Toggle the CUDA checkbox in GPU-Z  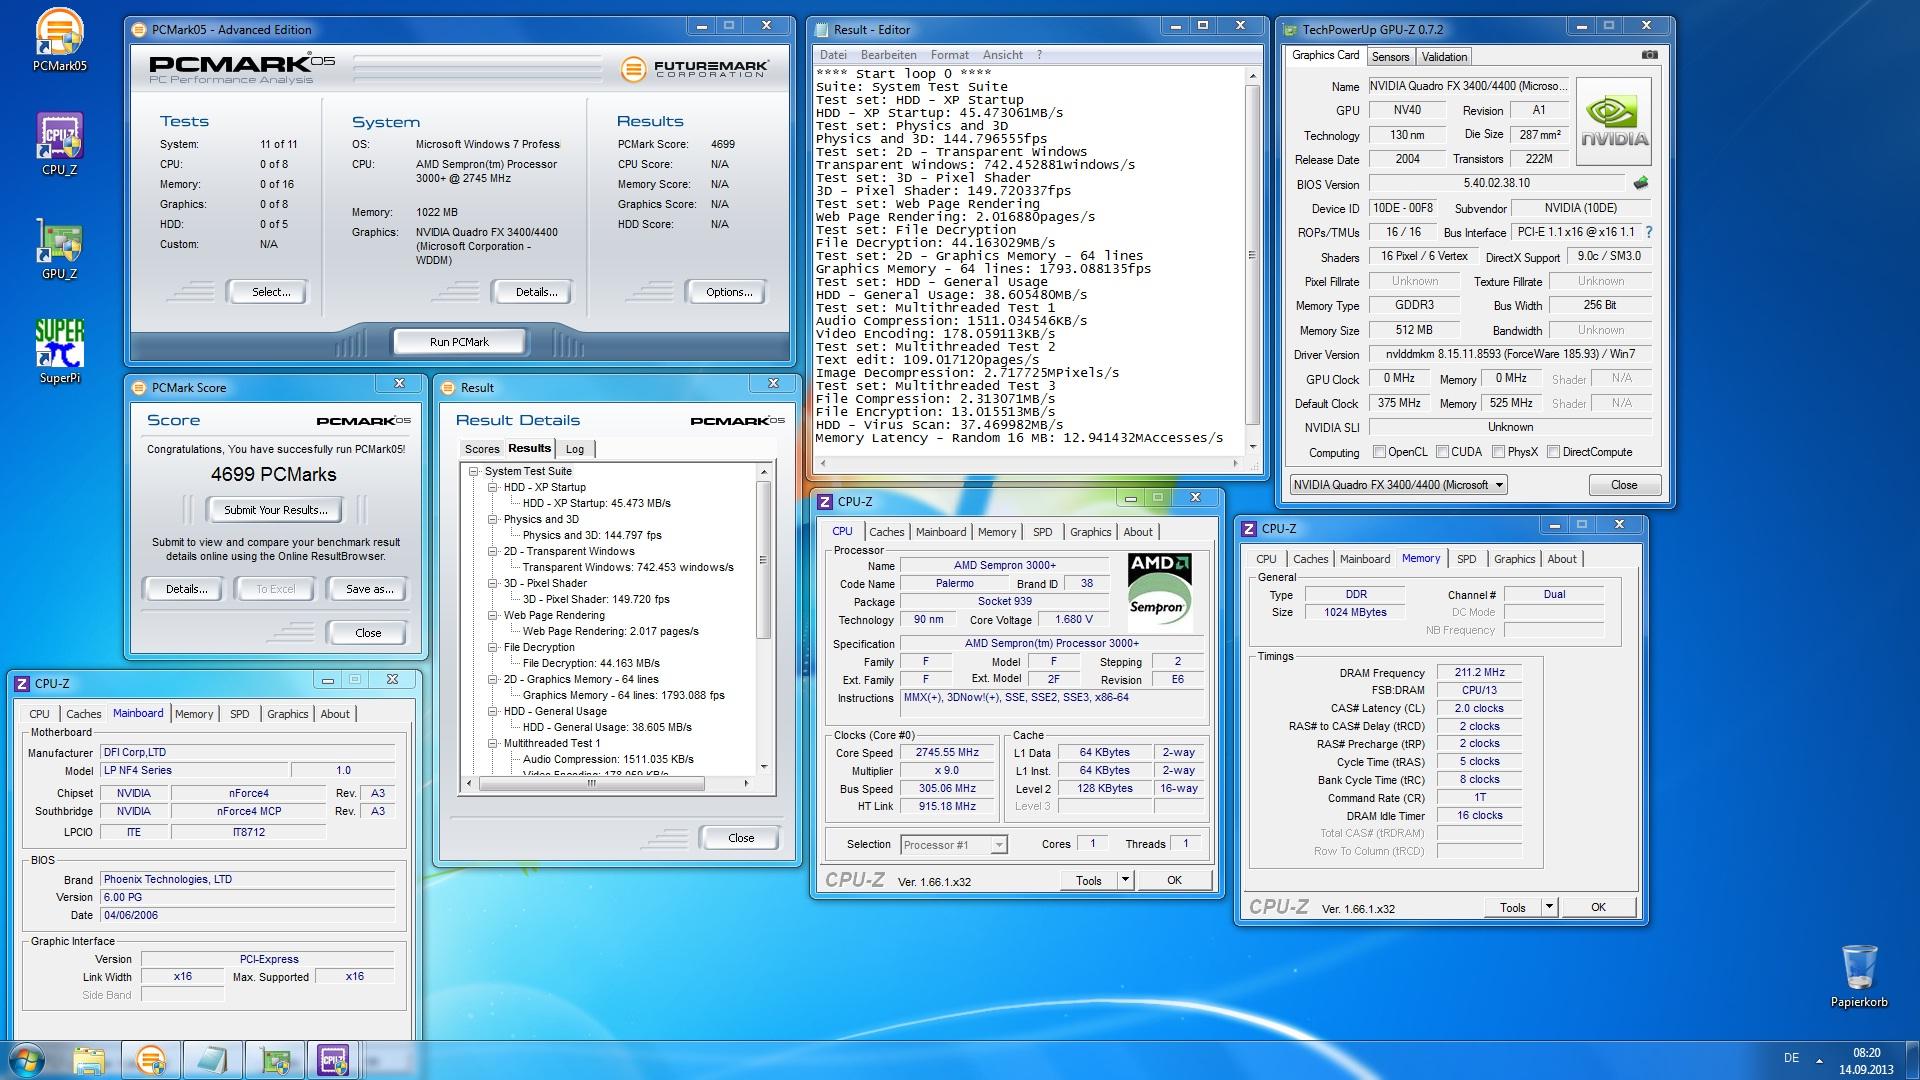[x=1442, y=452]
